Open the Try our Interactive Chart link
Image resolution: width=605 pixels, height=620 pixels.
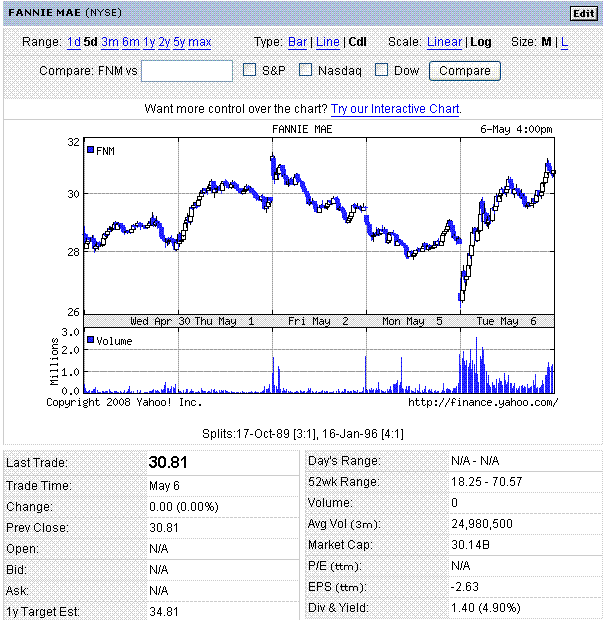click(x=395, y=108)
